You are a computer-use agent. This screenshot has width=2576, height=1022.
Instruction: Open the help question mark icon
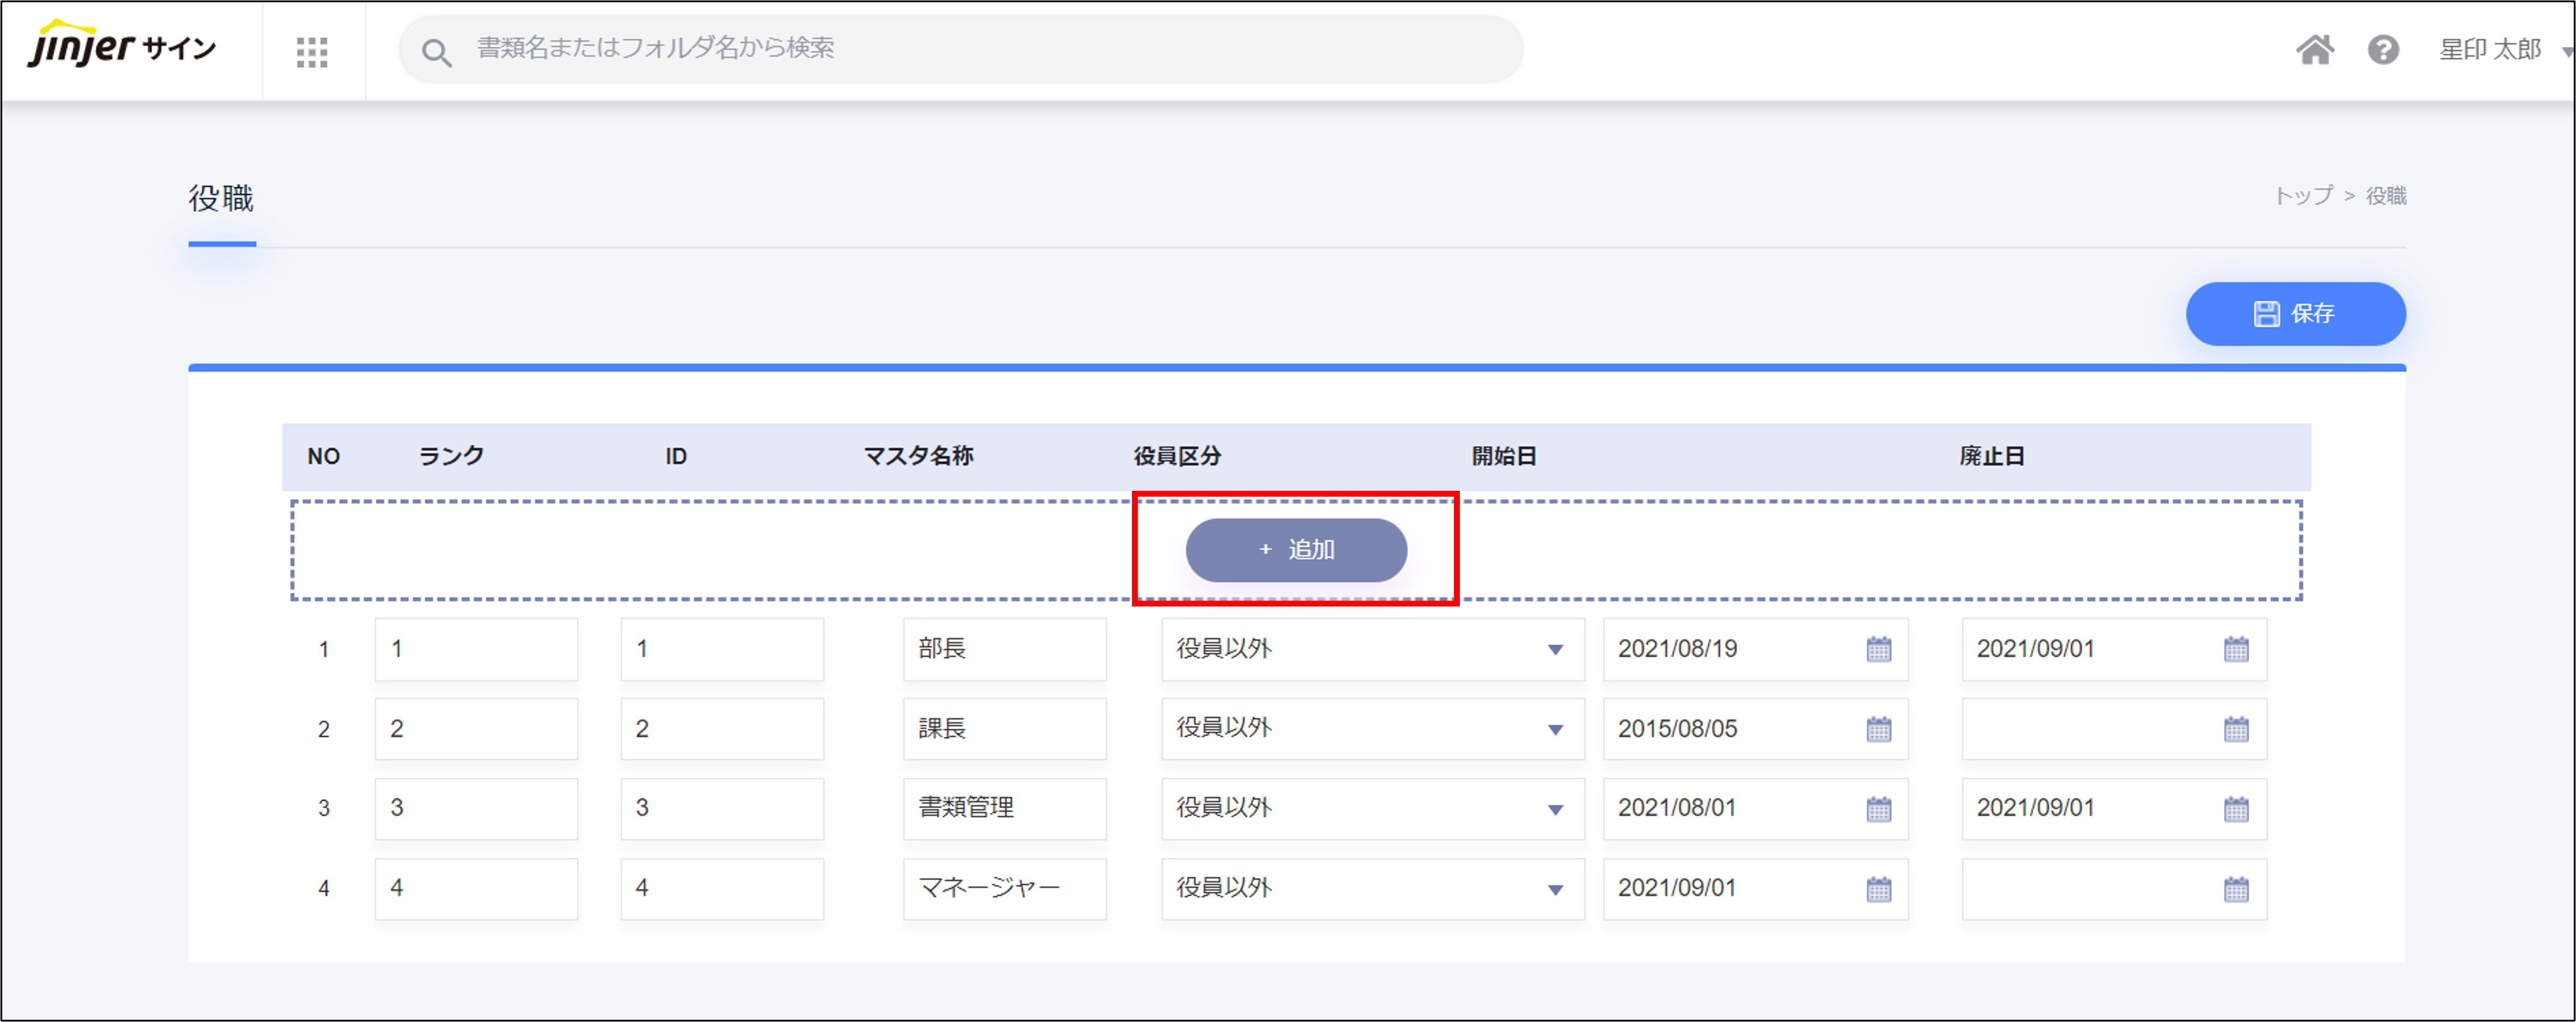tap(2383, 49)
